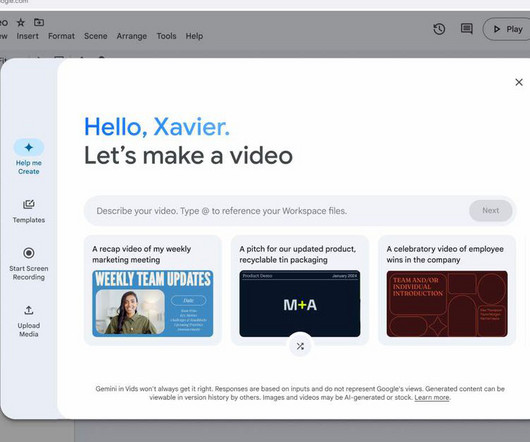
Task: Open the comments icon
Action: tap(467, 29)
